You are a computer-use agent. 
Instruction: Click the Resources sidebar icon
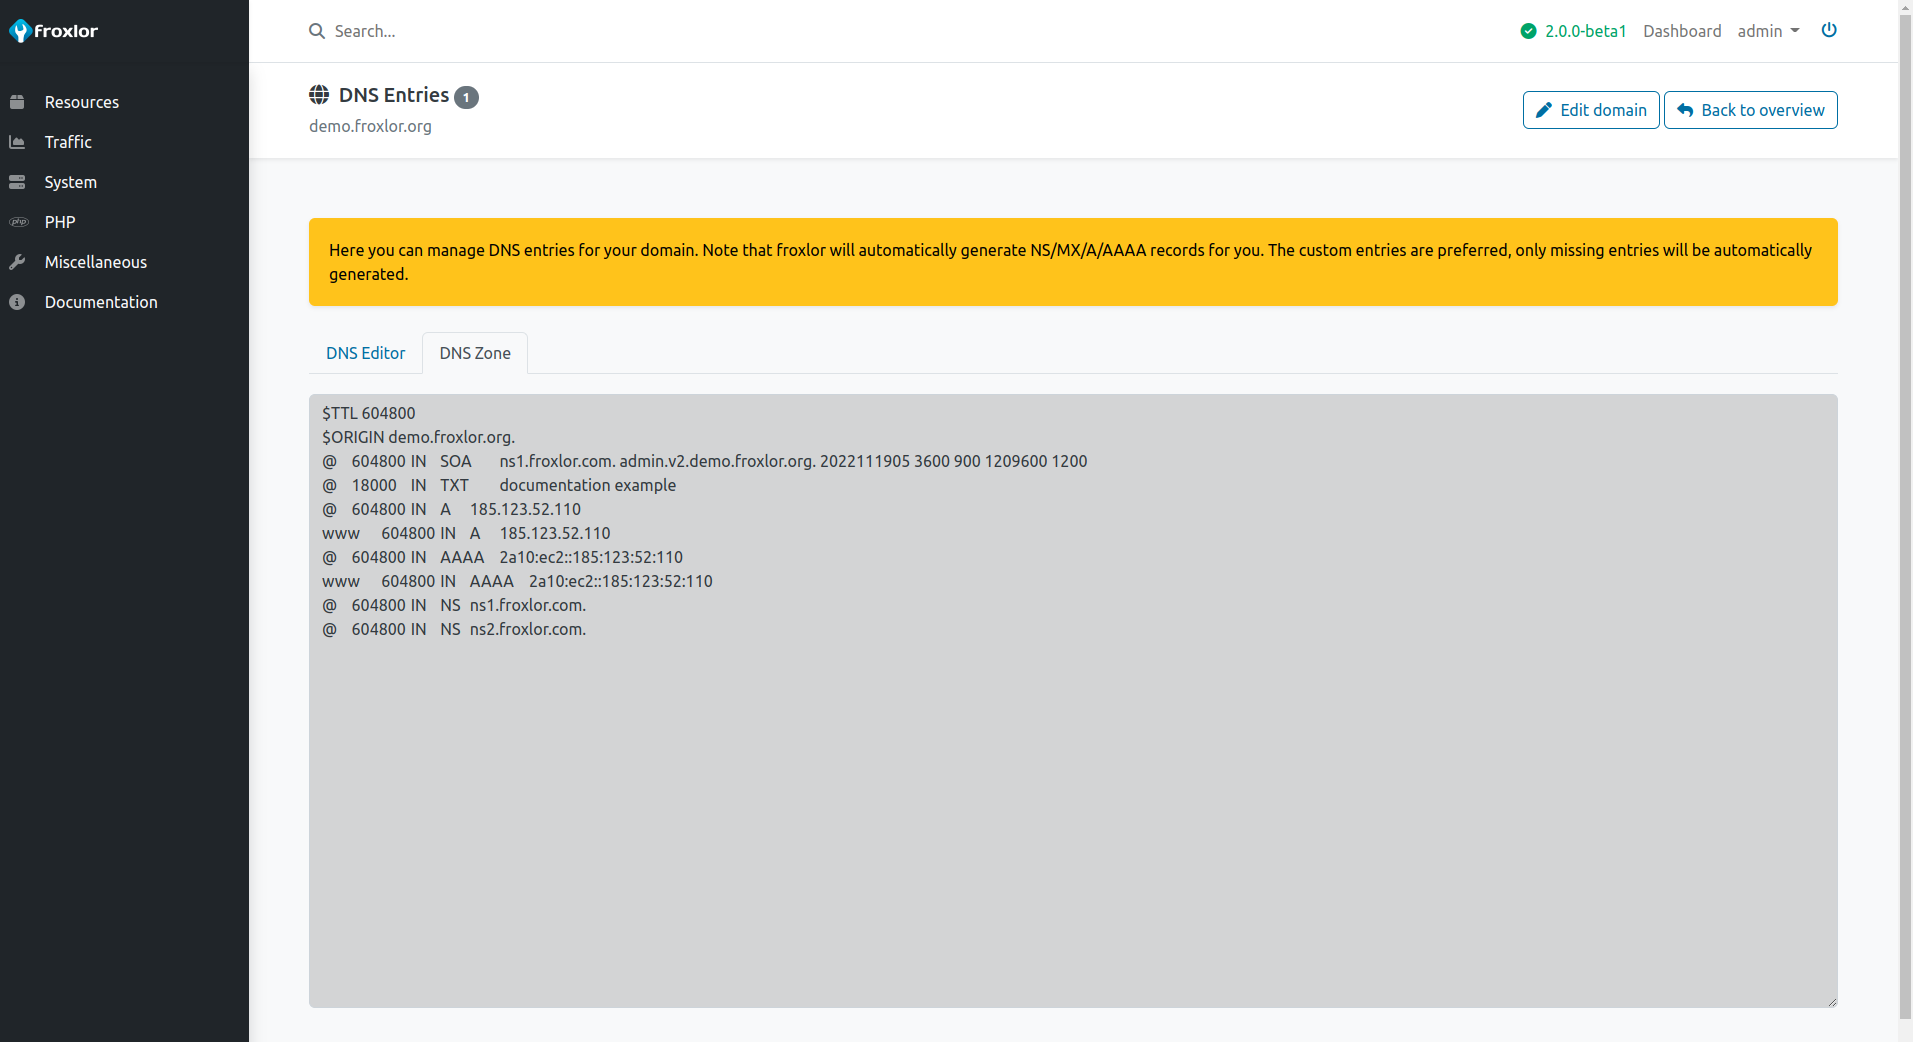pos(17,102)
